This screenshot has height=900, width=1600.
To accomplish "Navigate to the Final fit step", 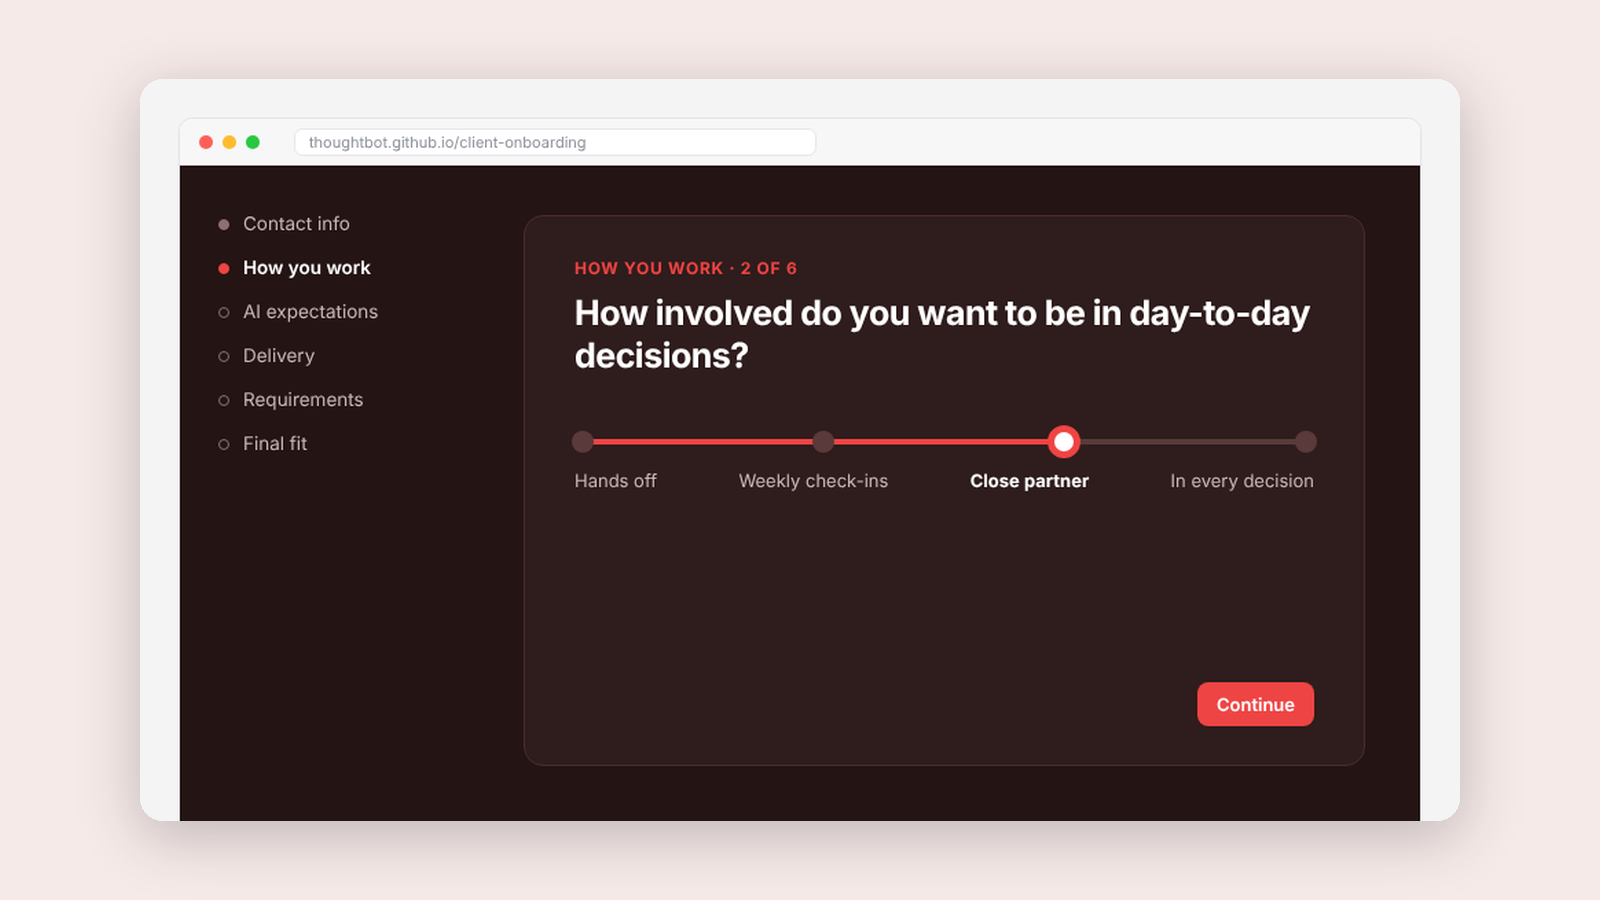I will (263, 444).
